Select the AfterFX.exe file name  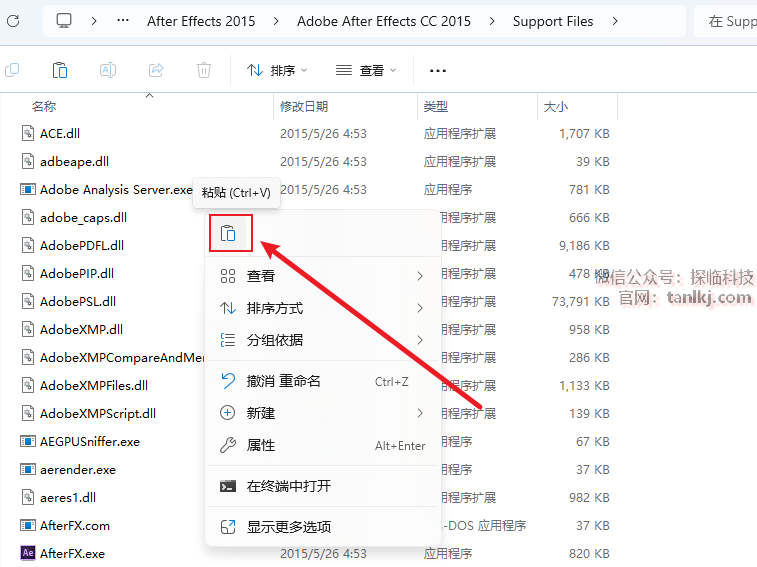(x=72, y=553)
